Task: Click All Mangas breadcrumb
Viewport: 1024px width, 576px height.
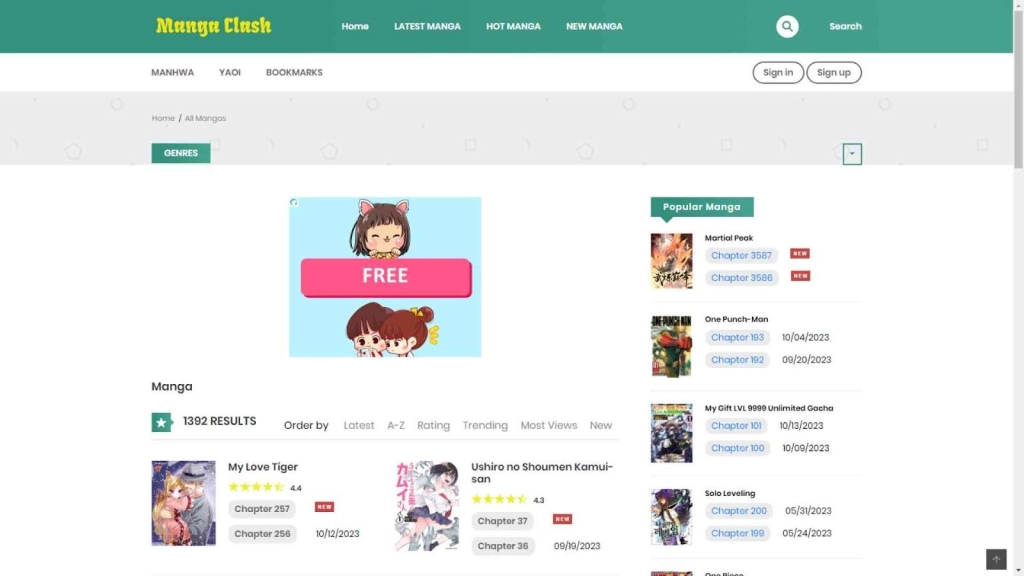Action: coord(205,118)
